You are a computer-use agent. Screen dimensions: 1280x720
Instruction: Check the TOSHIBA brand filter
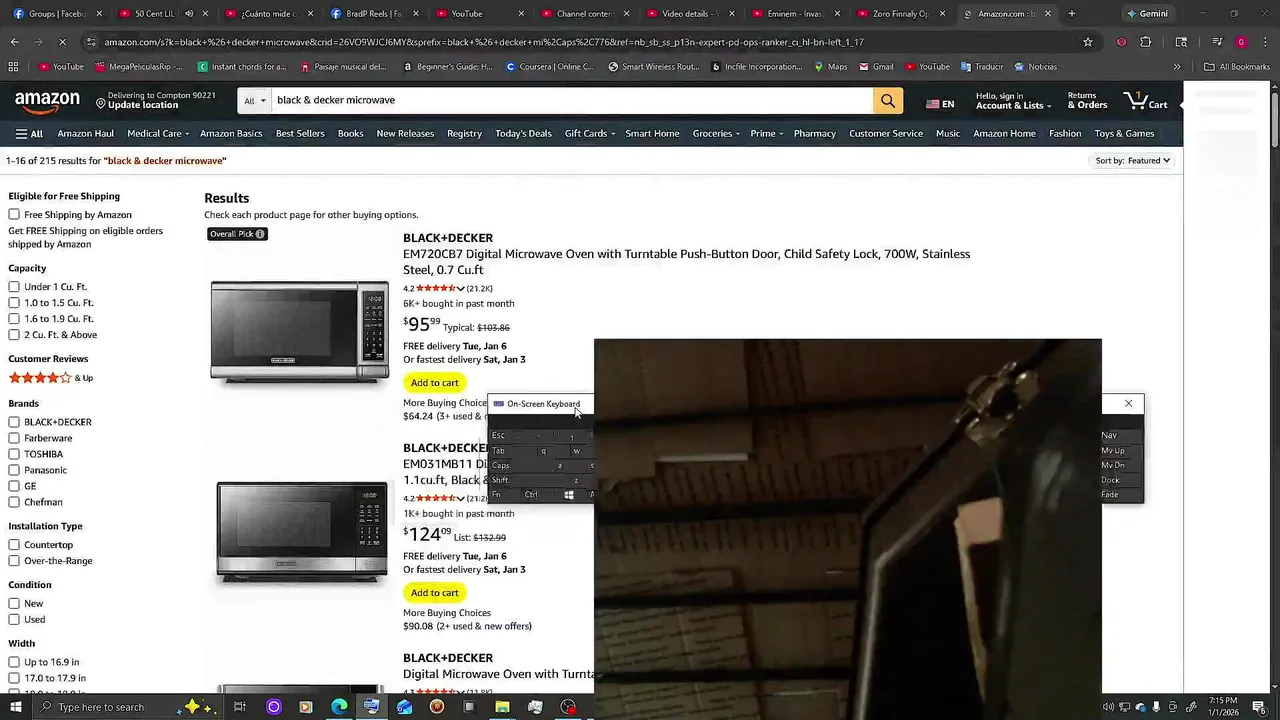tap(14, 454)
